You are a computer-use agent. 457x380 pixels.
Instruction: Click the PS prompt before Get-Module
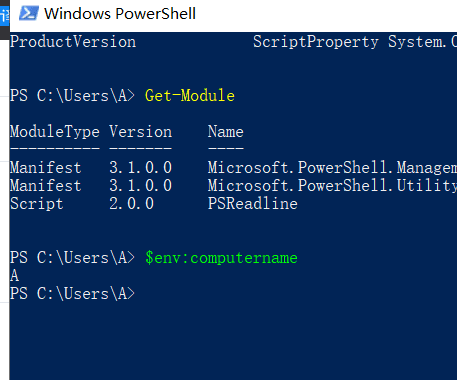[x=72, y=96]
